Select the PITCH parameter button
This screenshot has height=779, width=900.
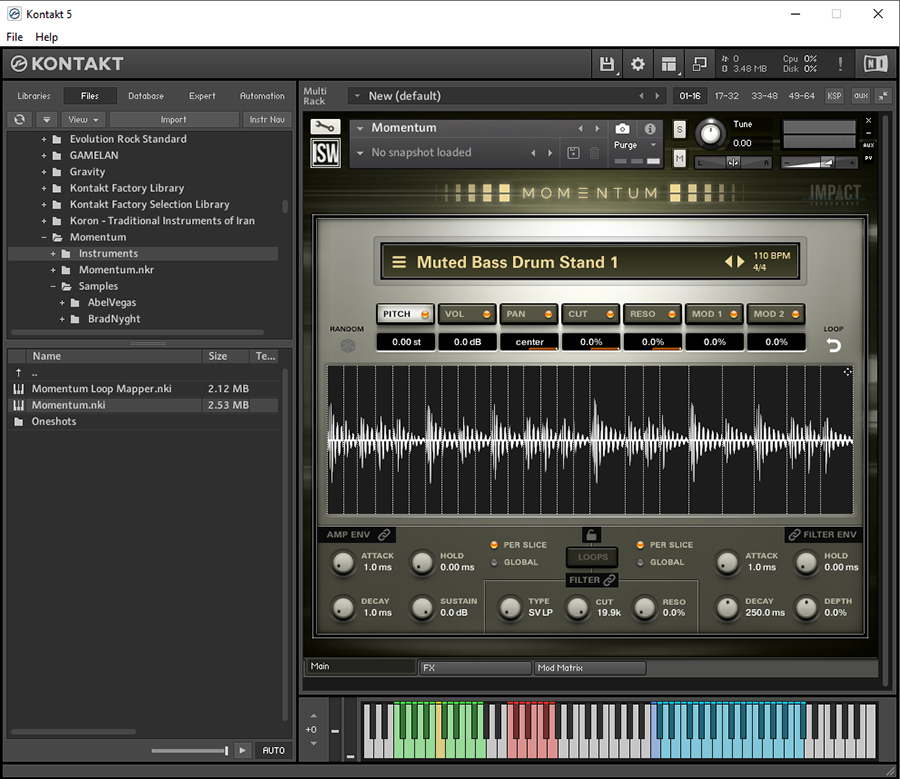tap(405, 314)
